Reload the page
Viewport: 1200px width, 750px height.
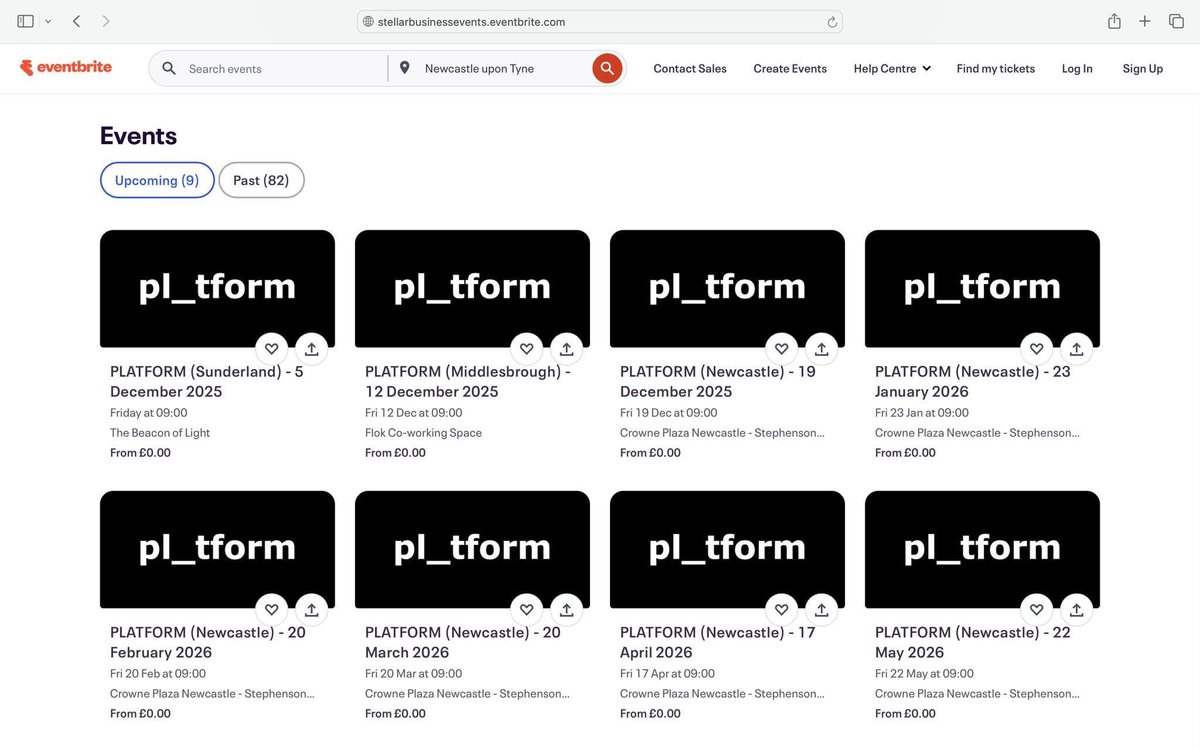(832, 21)
